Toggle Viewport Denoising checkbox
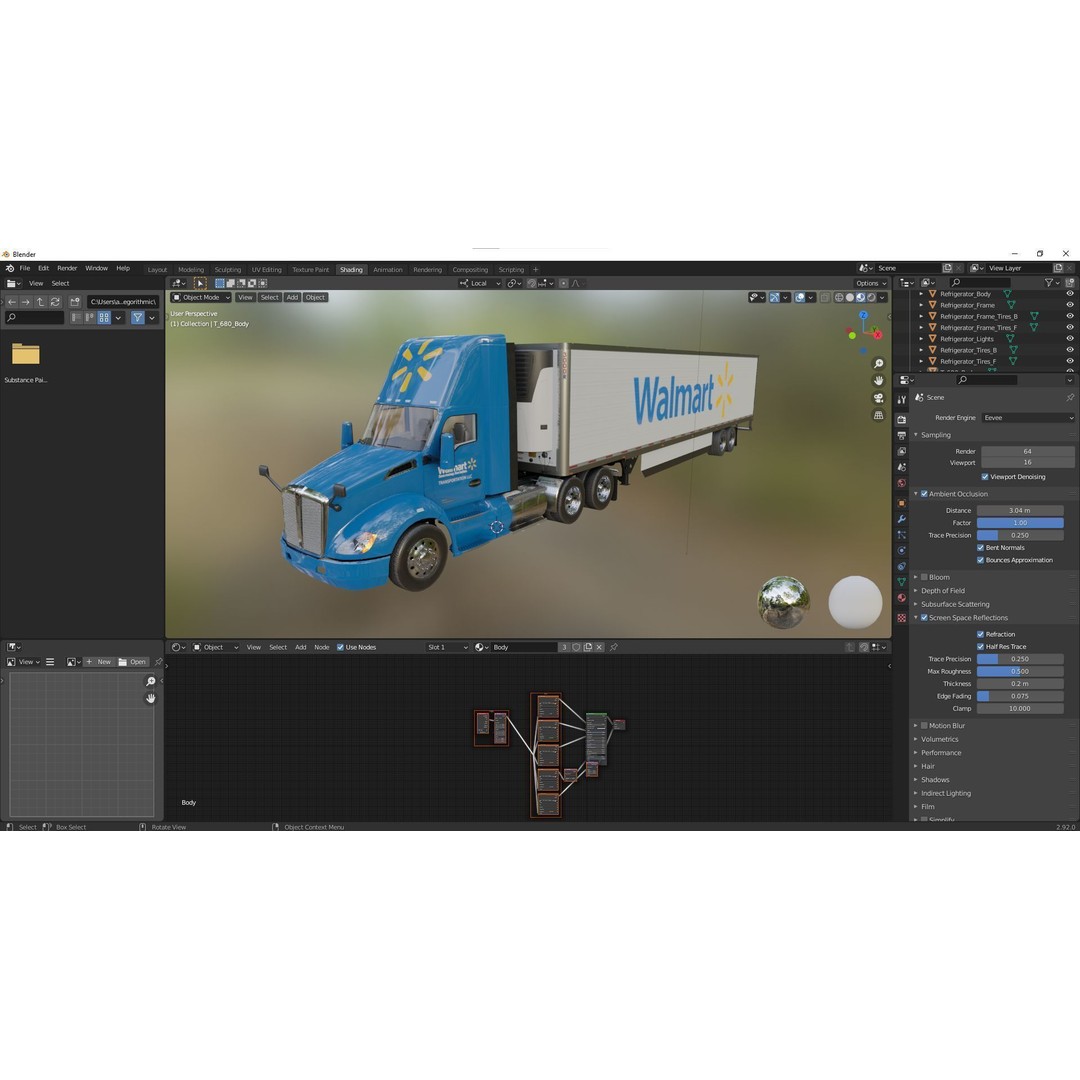1080x1080 pixels. (x=985, y=477)
